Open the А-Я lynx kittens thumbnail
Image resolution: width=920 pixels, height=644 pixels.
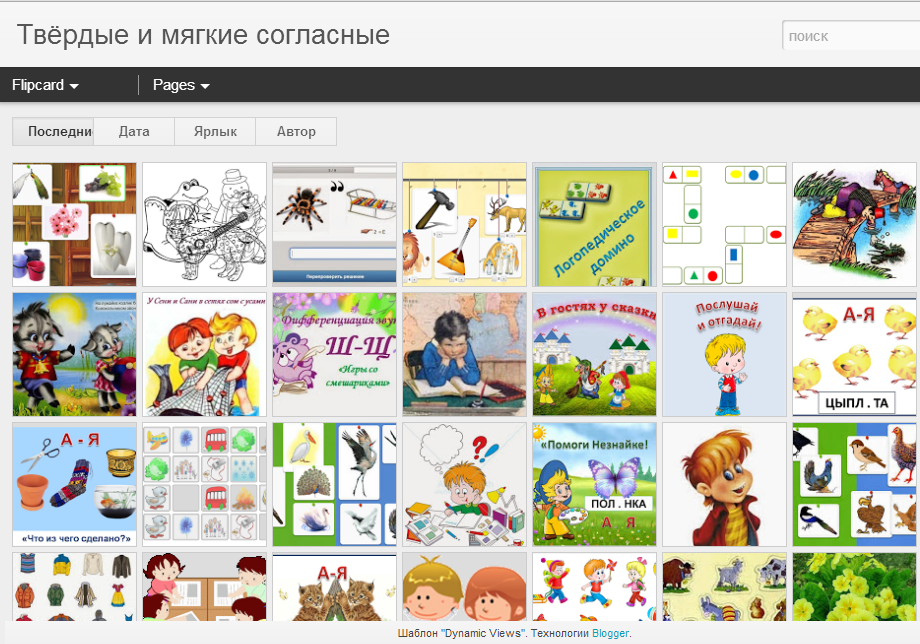point(334,587)
